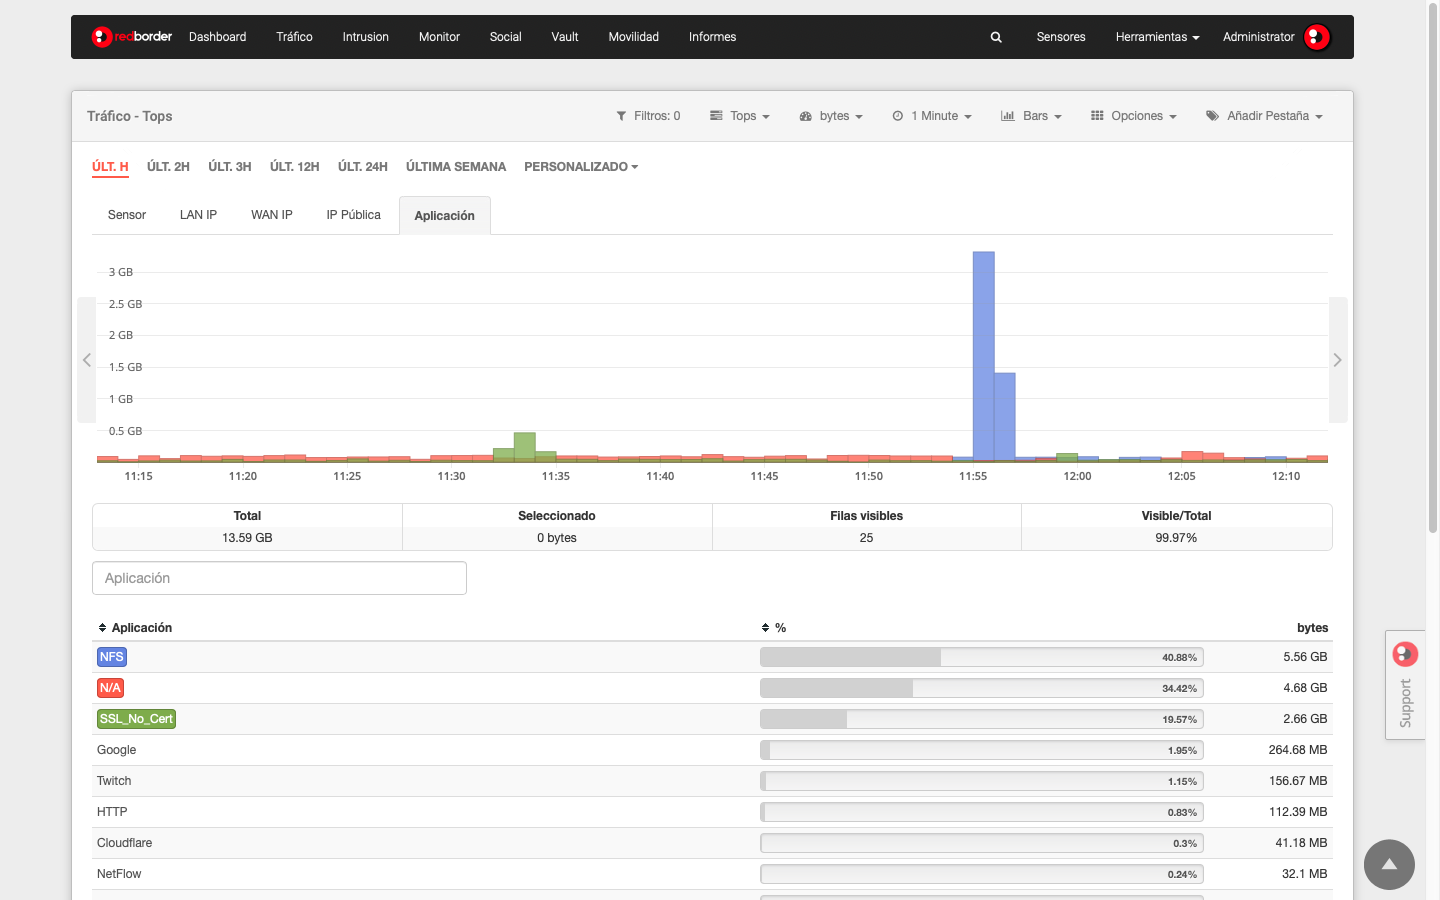The width and height of the screenshot is (1440, 900).
Task: Switch to WAN IP tab
Action: click(x=272, y=215)
